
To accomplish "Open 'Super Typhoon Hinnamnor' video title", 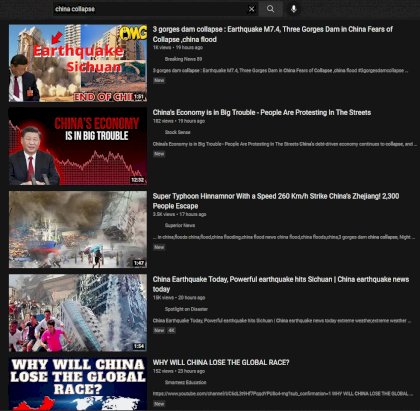I will pos(276,201).
